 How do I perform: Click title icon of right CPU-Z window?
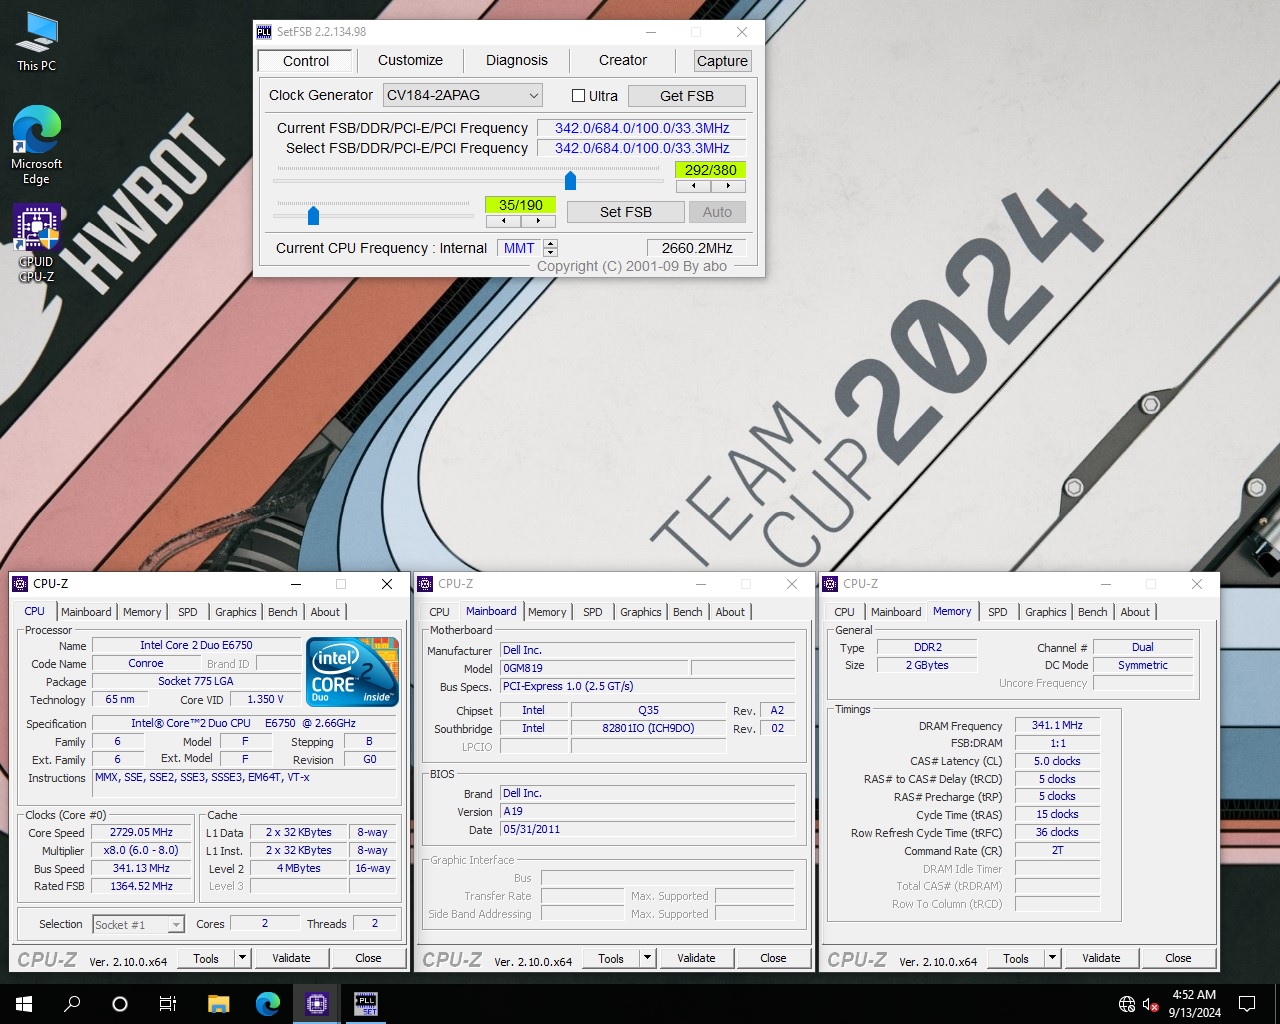830,584
